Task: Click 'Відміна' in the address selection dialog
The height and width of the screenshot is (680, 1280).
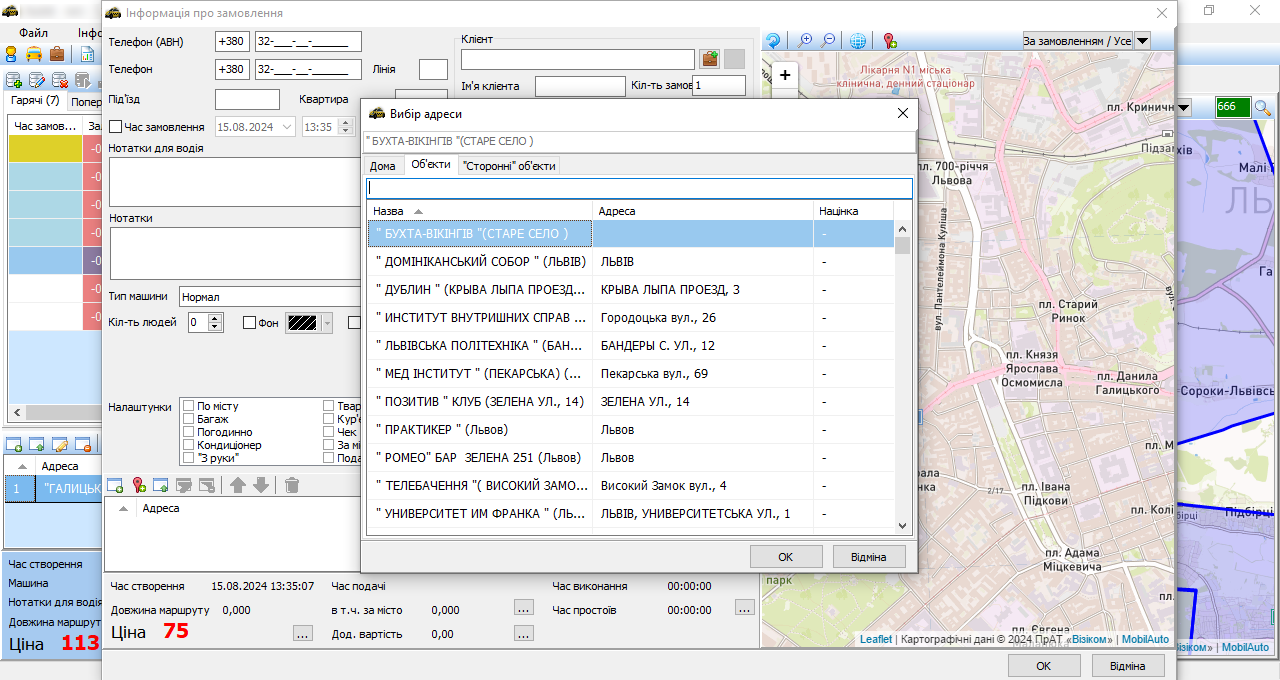Action: click(869, 556)
